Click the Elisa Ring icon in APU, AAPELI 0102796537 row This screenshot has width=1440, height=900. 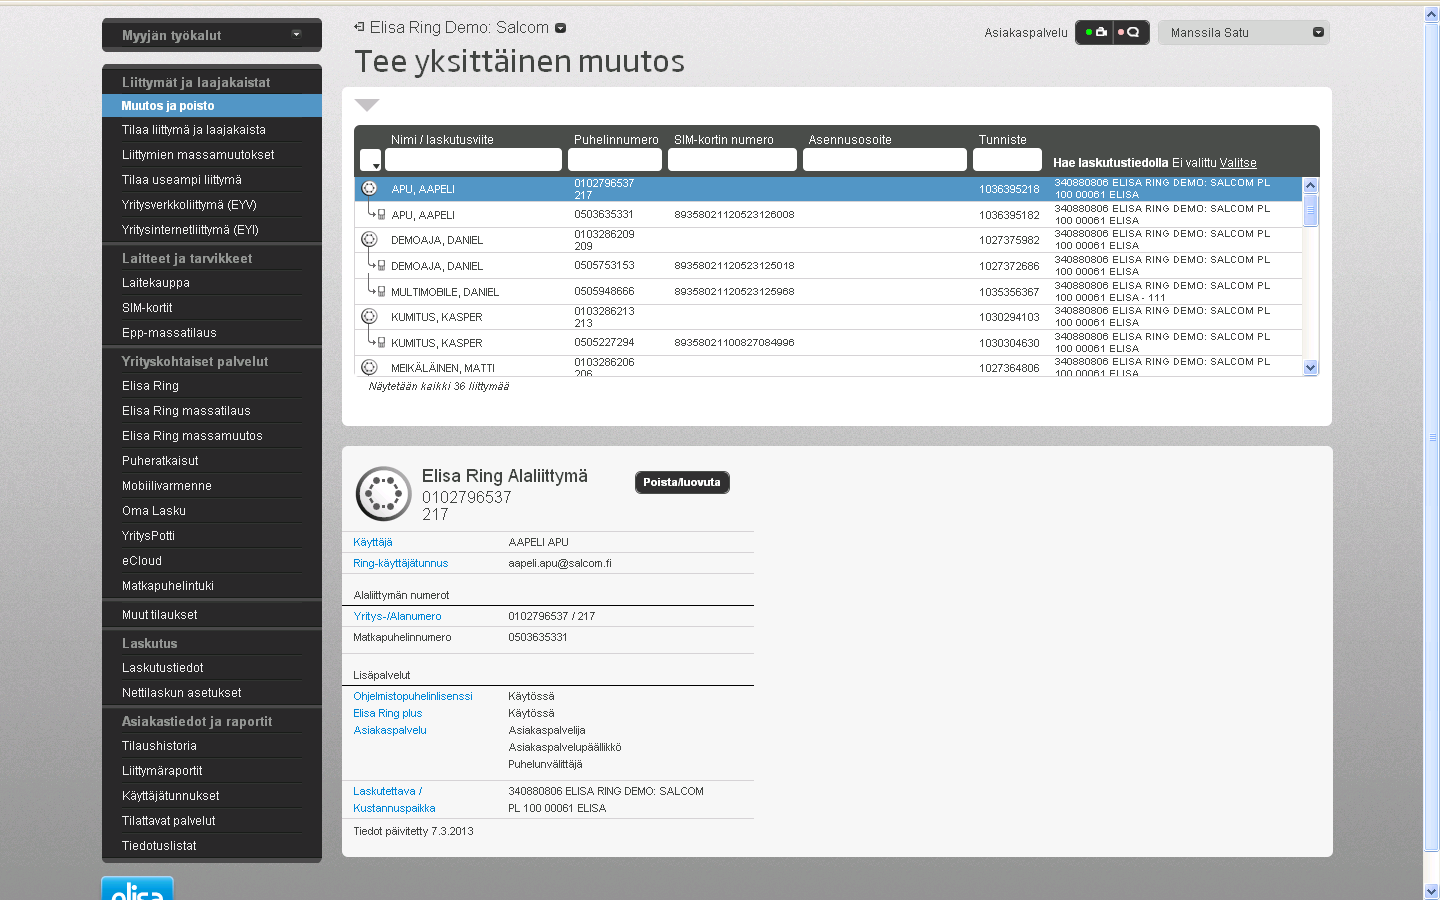pos(369,188)
